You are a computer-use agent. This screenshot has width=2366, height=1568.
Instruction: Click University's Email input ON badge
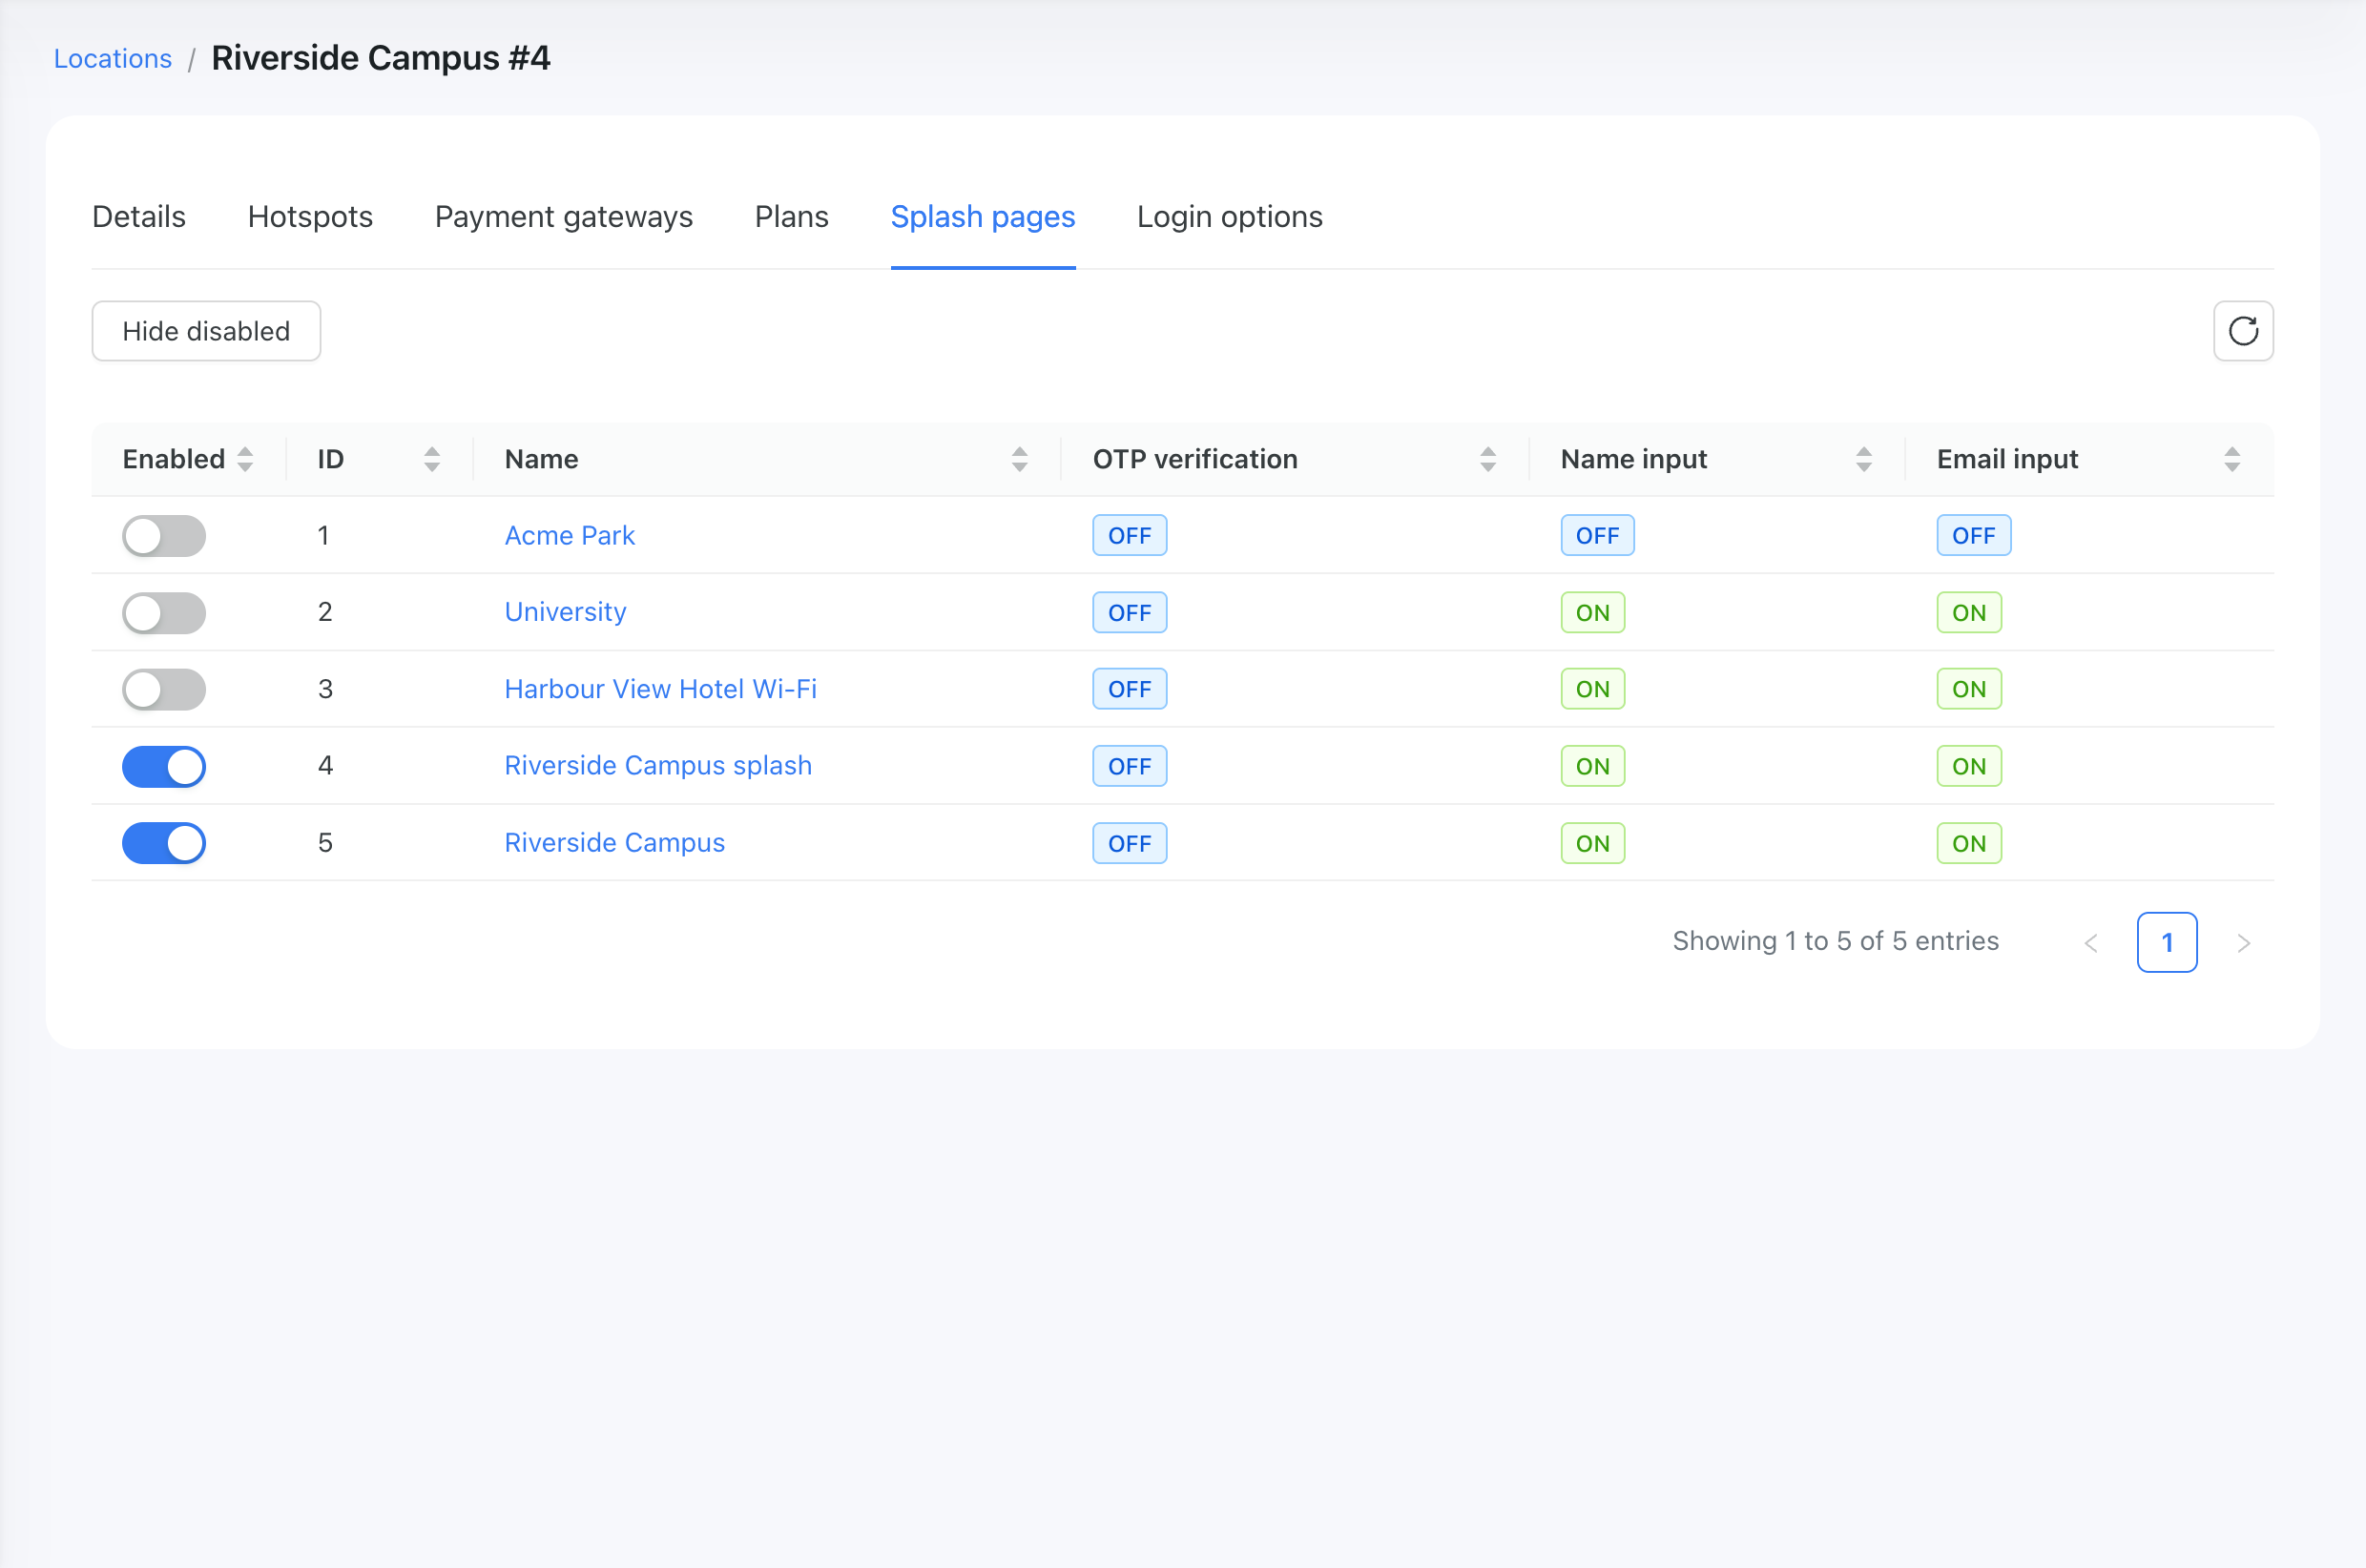click(x=1968, y=613)
